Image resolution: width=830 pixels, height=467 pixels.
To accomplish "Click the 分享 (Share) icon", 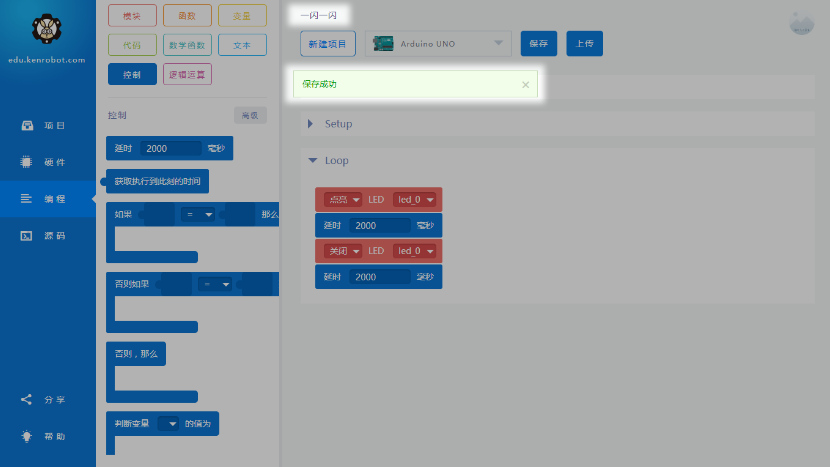I will [27, 399].
